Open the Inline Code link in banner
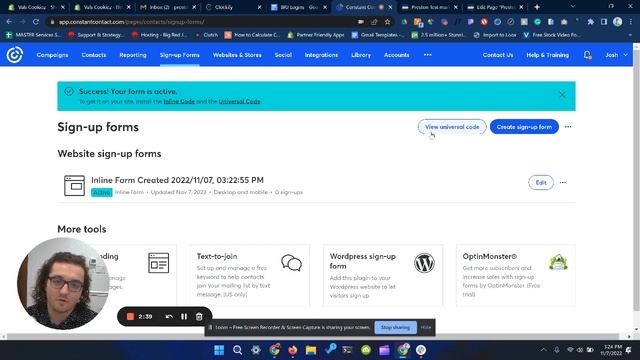Screen dimensions: 640x360 point(179,101)
